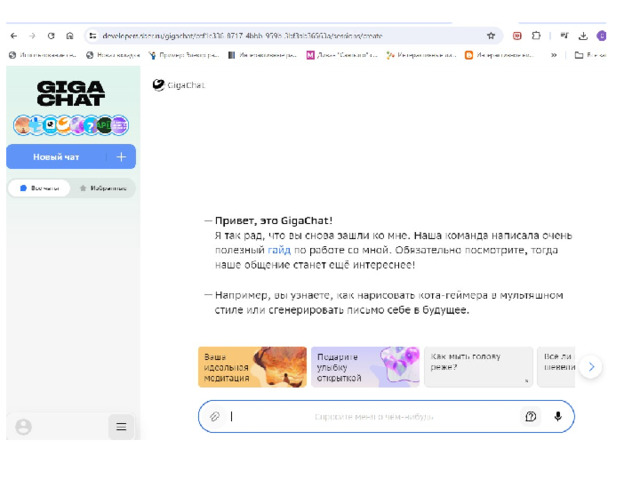Image resolution: width=640 pixels, height=480 pixels.
Task: Open the bookmark with the orange B icon
Action: tap(499, 55)
